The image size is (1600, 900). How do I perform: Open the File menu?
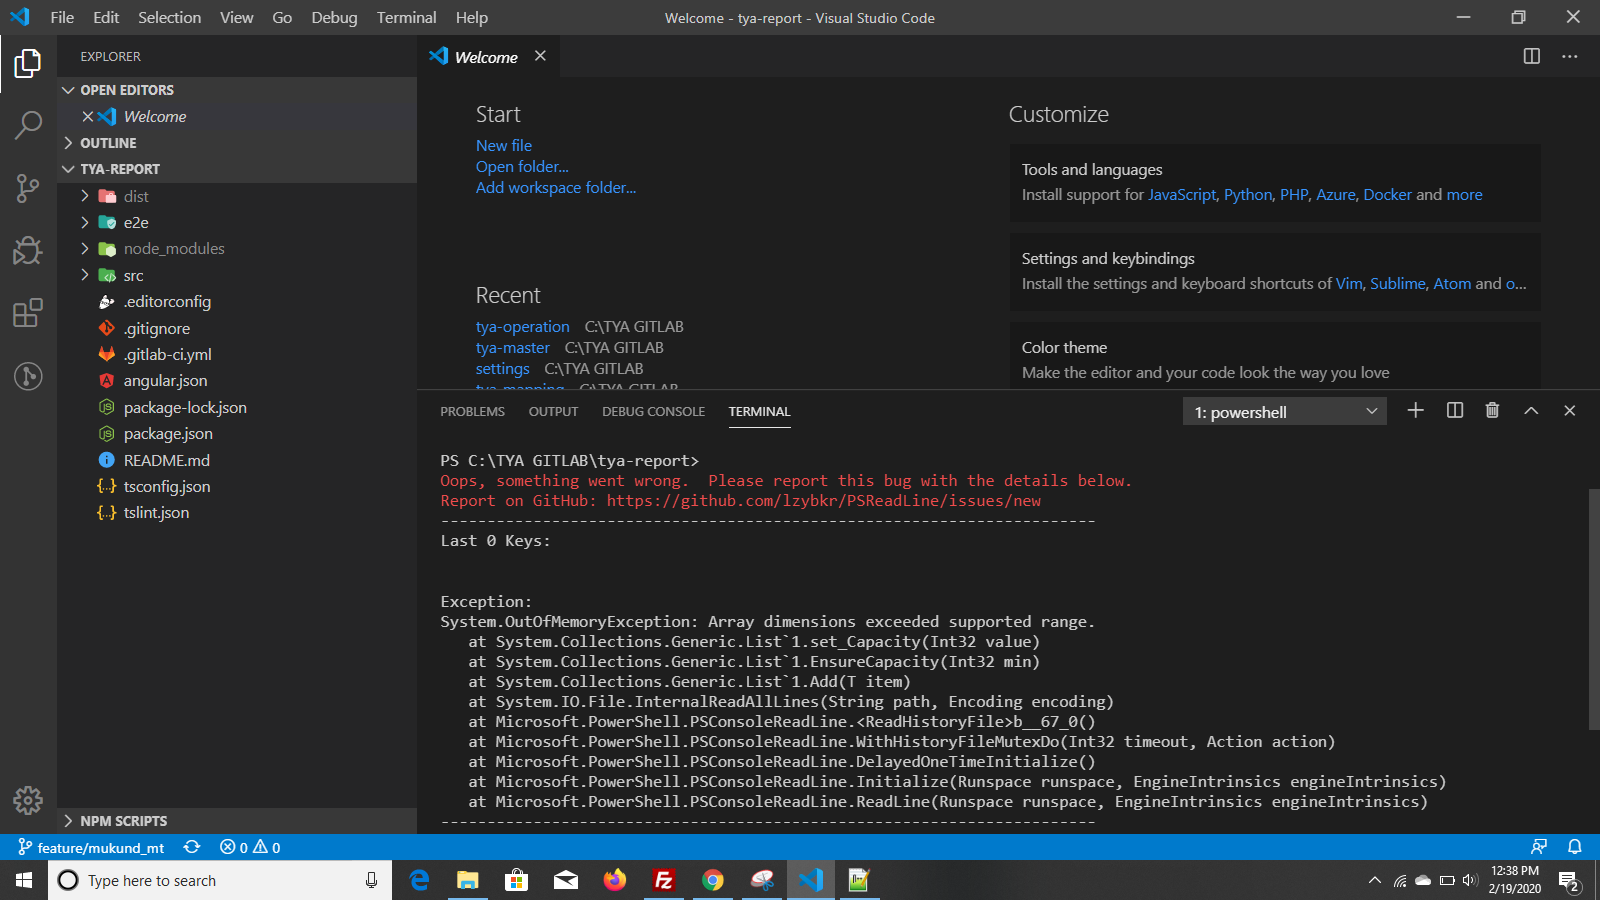62,17
